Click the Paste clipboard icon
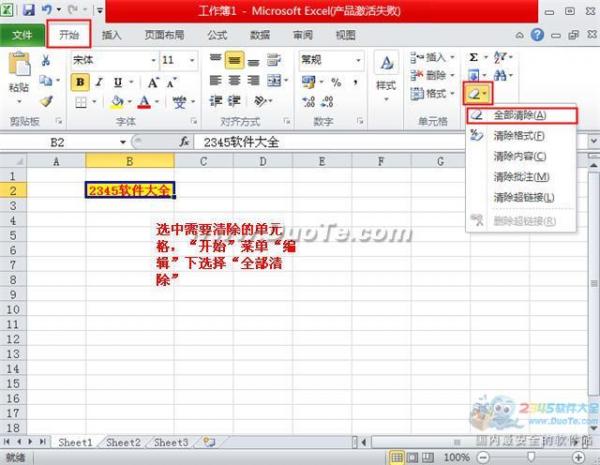This screenshot has height=465, width=600. [x=18, y=70]
